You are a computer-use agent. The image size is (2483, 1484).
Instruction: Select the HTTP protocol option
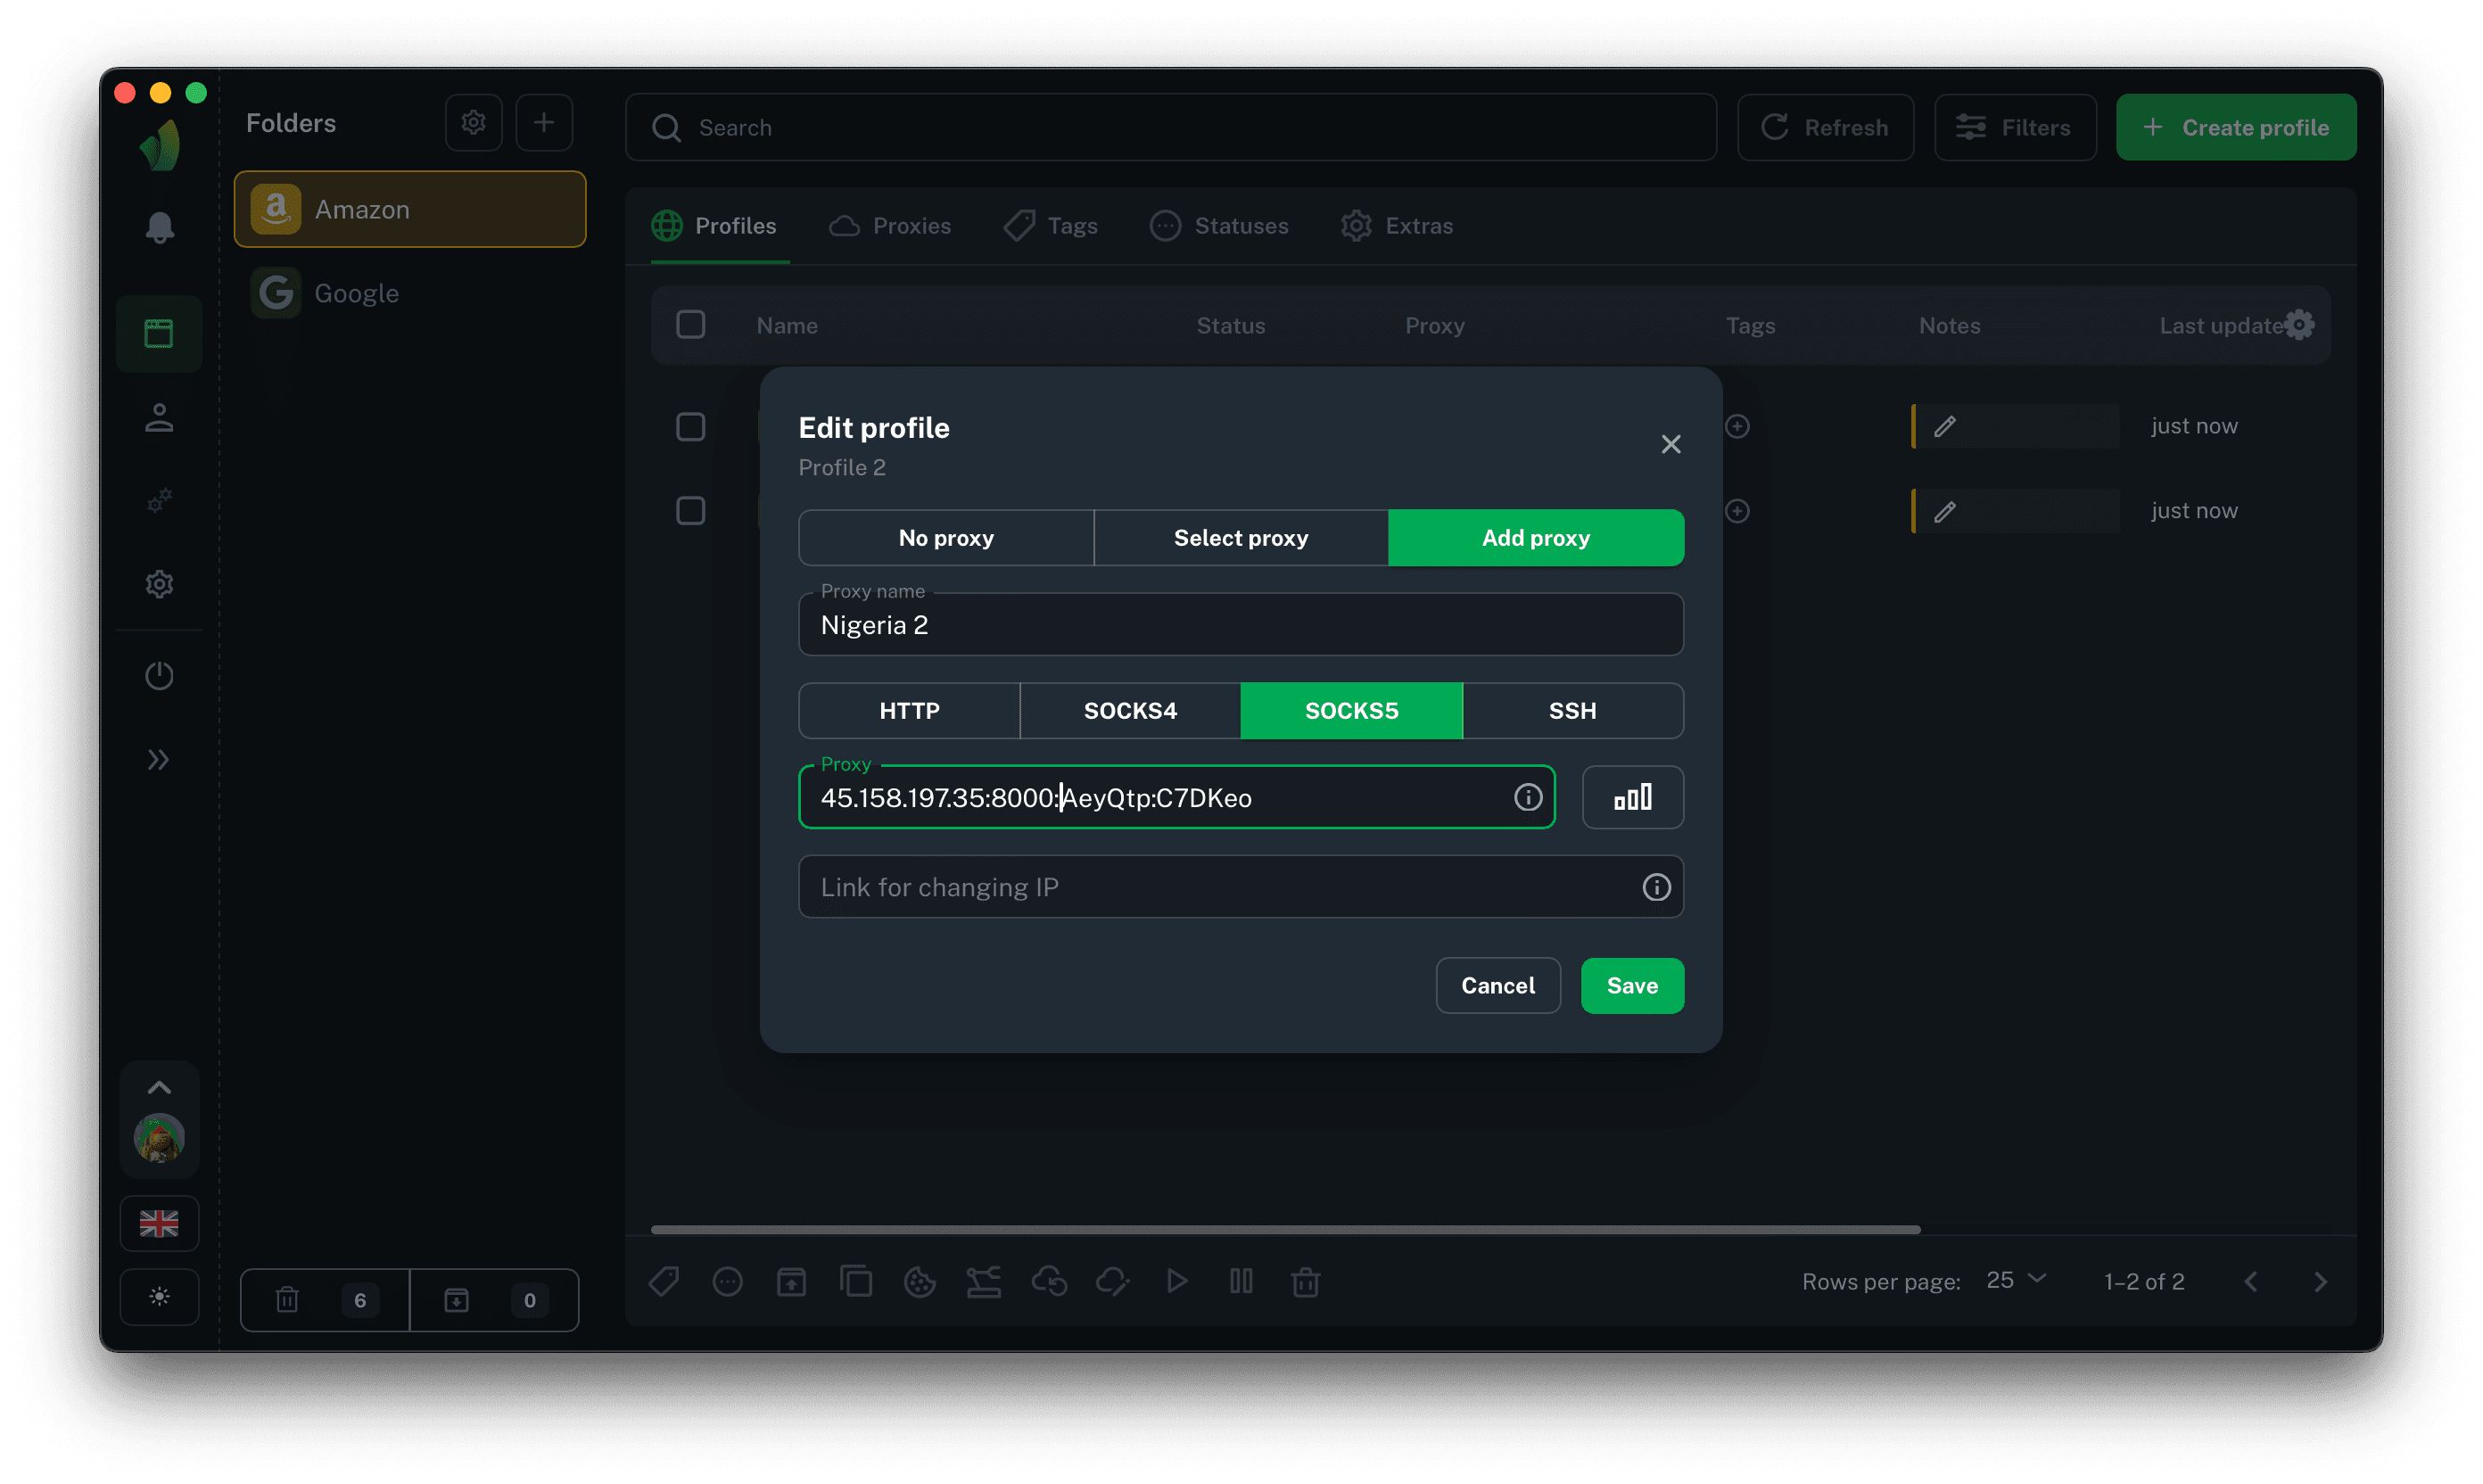coord(908,711)
